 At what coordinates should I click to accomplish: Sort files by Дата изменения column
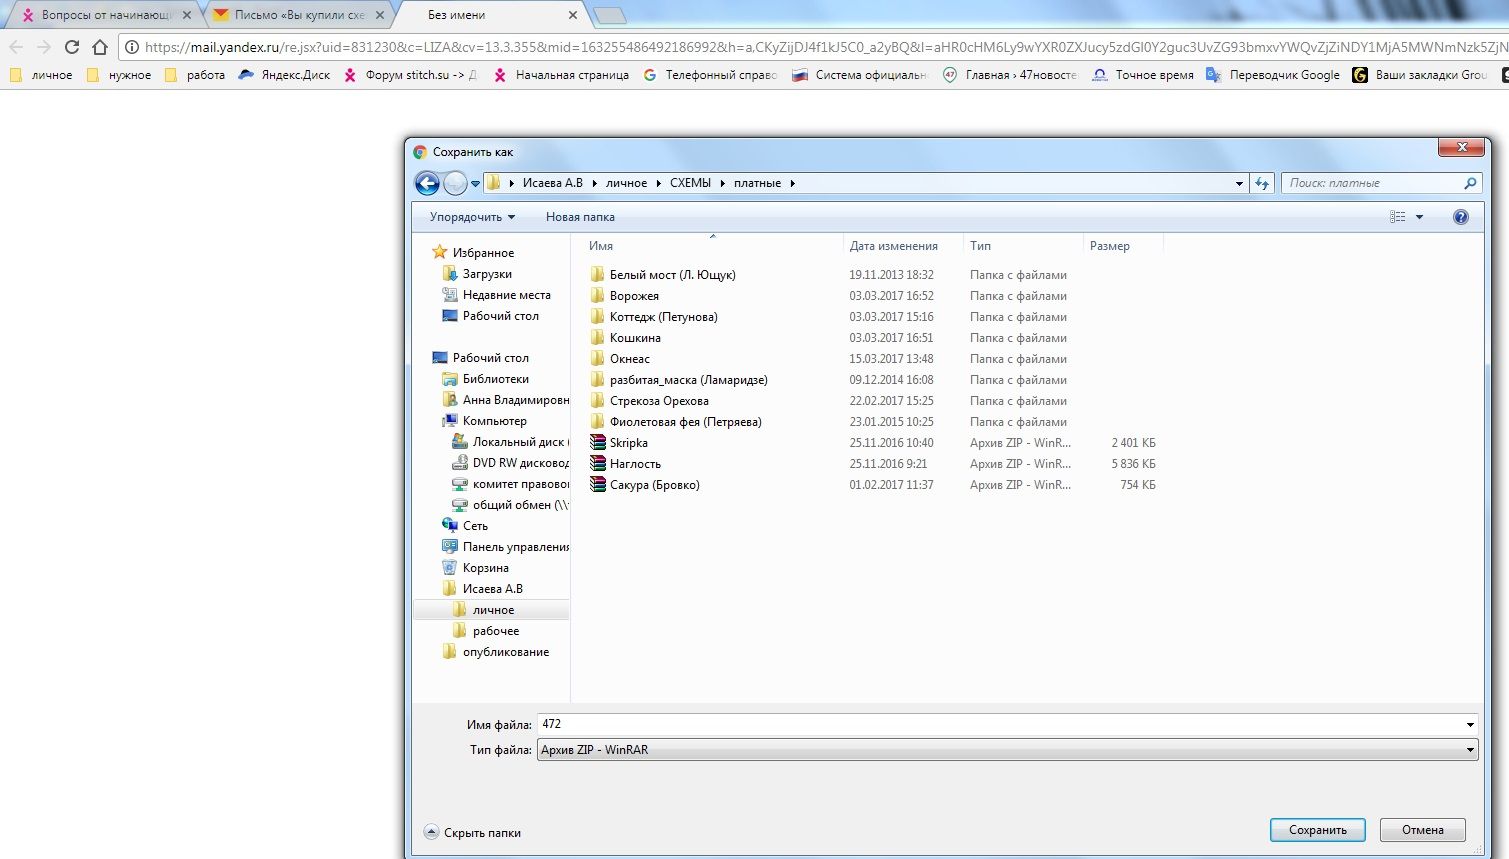pyautogui.click(x=893, y=246)
